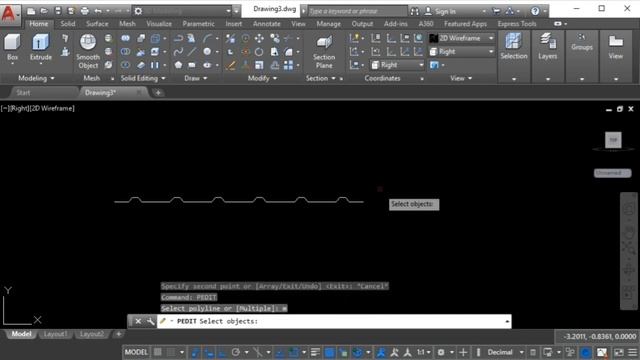The height and width of the screenshot is (360, 640).
Task: Open the Section Plane tool
Action: 324,51
